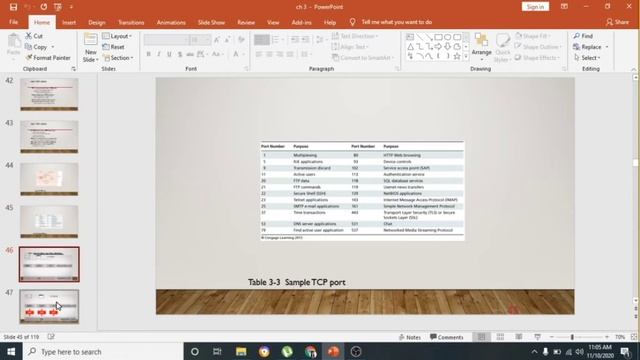The height and width of the screenshot is (360, 640).
Task: Switch to the Design tab
Action: (97, 22)
